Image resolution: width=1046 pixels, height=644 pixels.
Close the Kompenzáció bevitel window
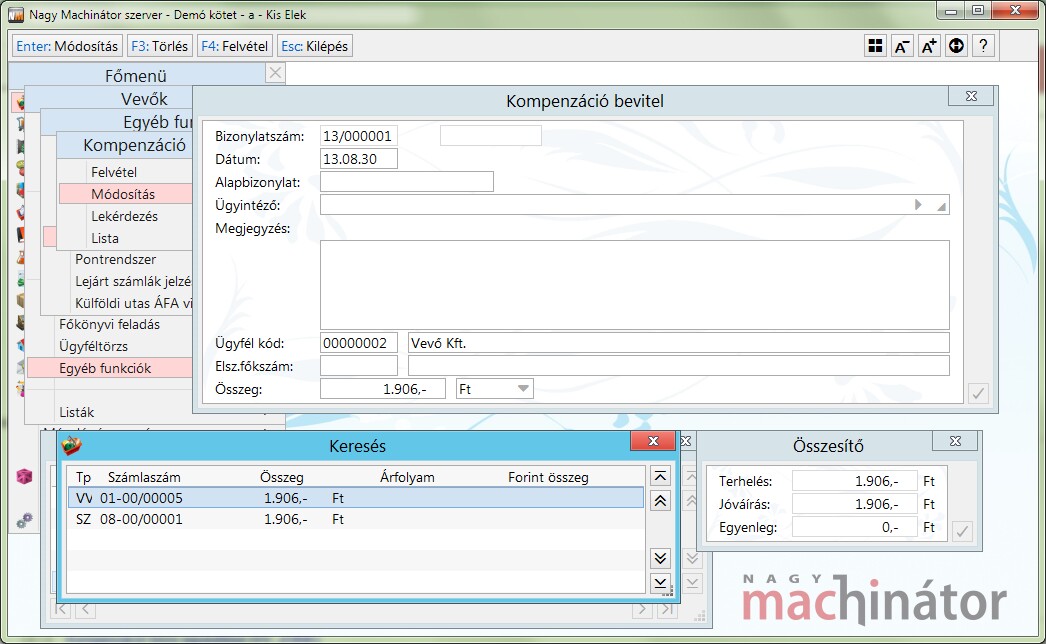(971, 96)
